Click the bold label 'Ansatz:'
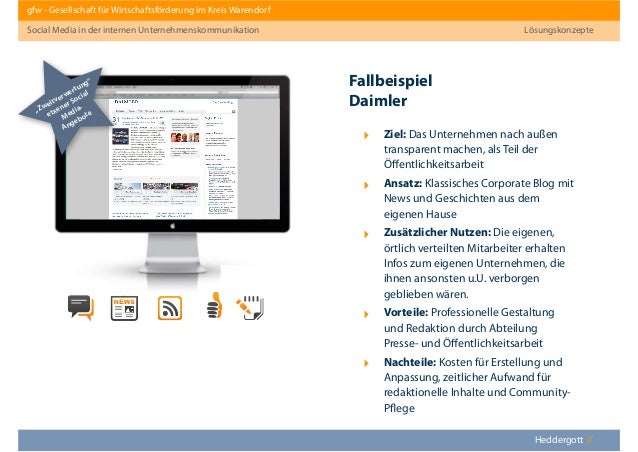638x452 pixels. pyautogui.click(x=403, y=183)
